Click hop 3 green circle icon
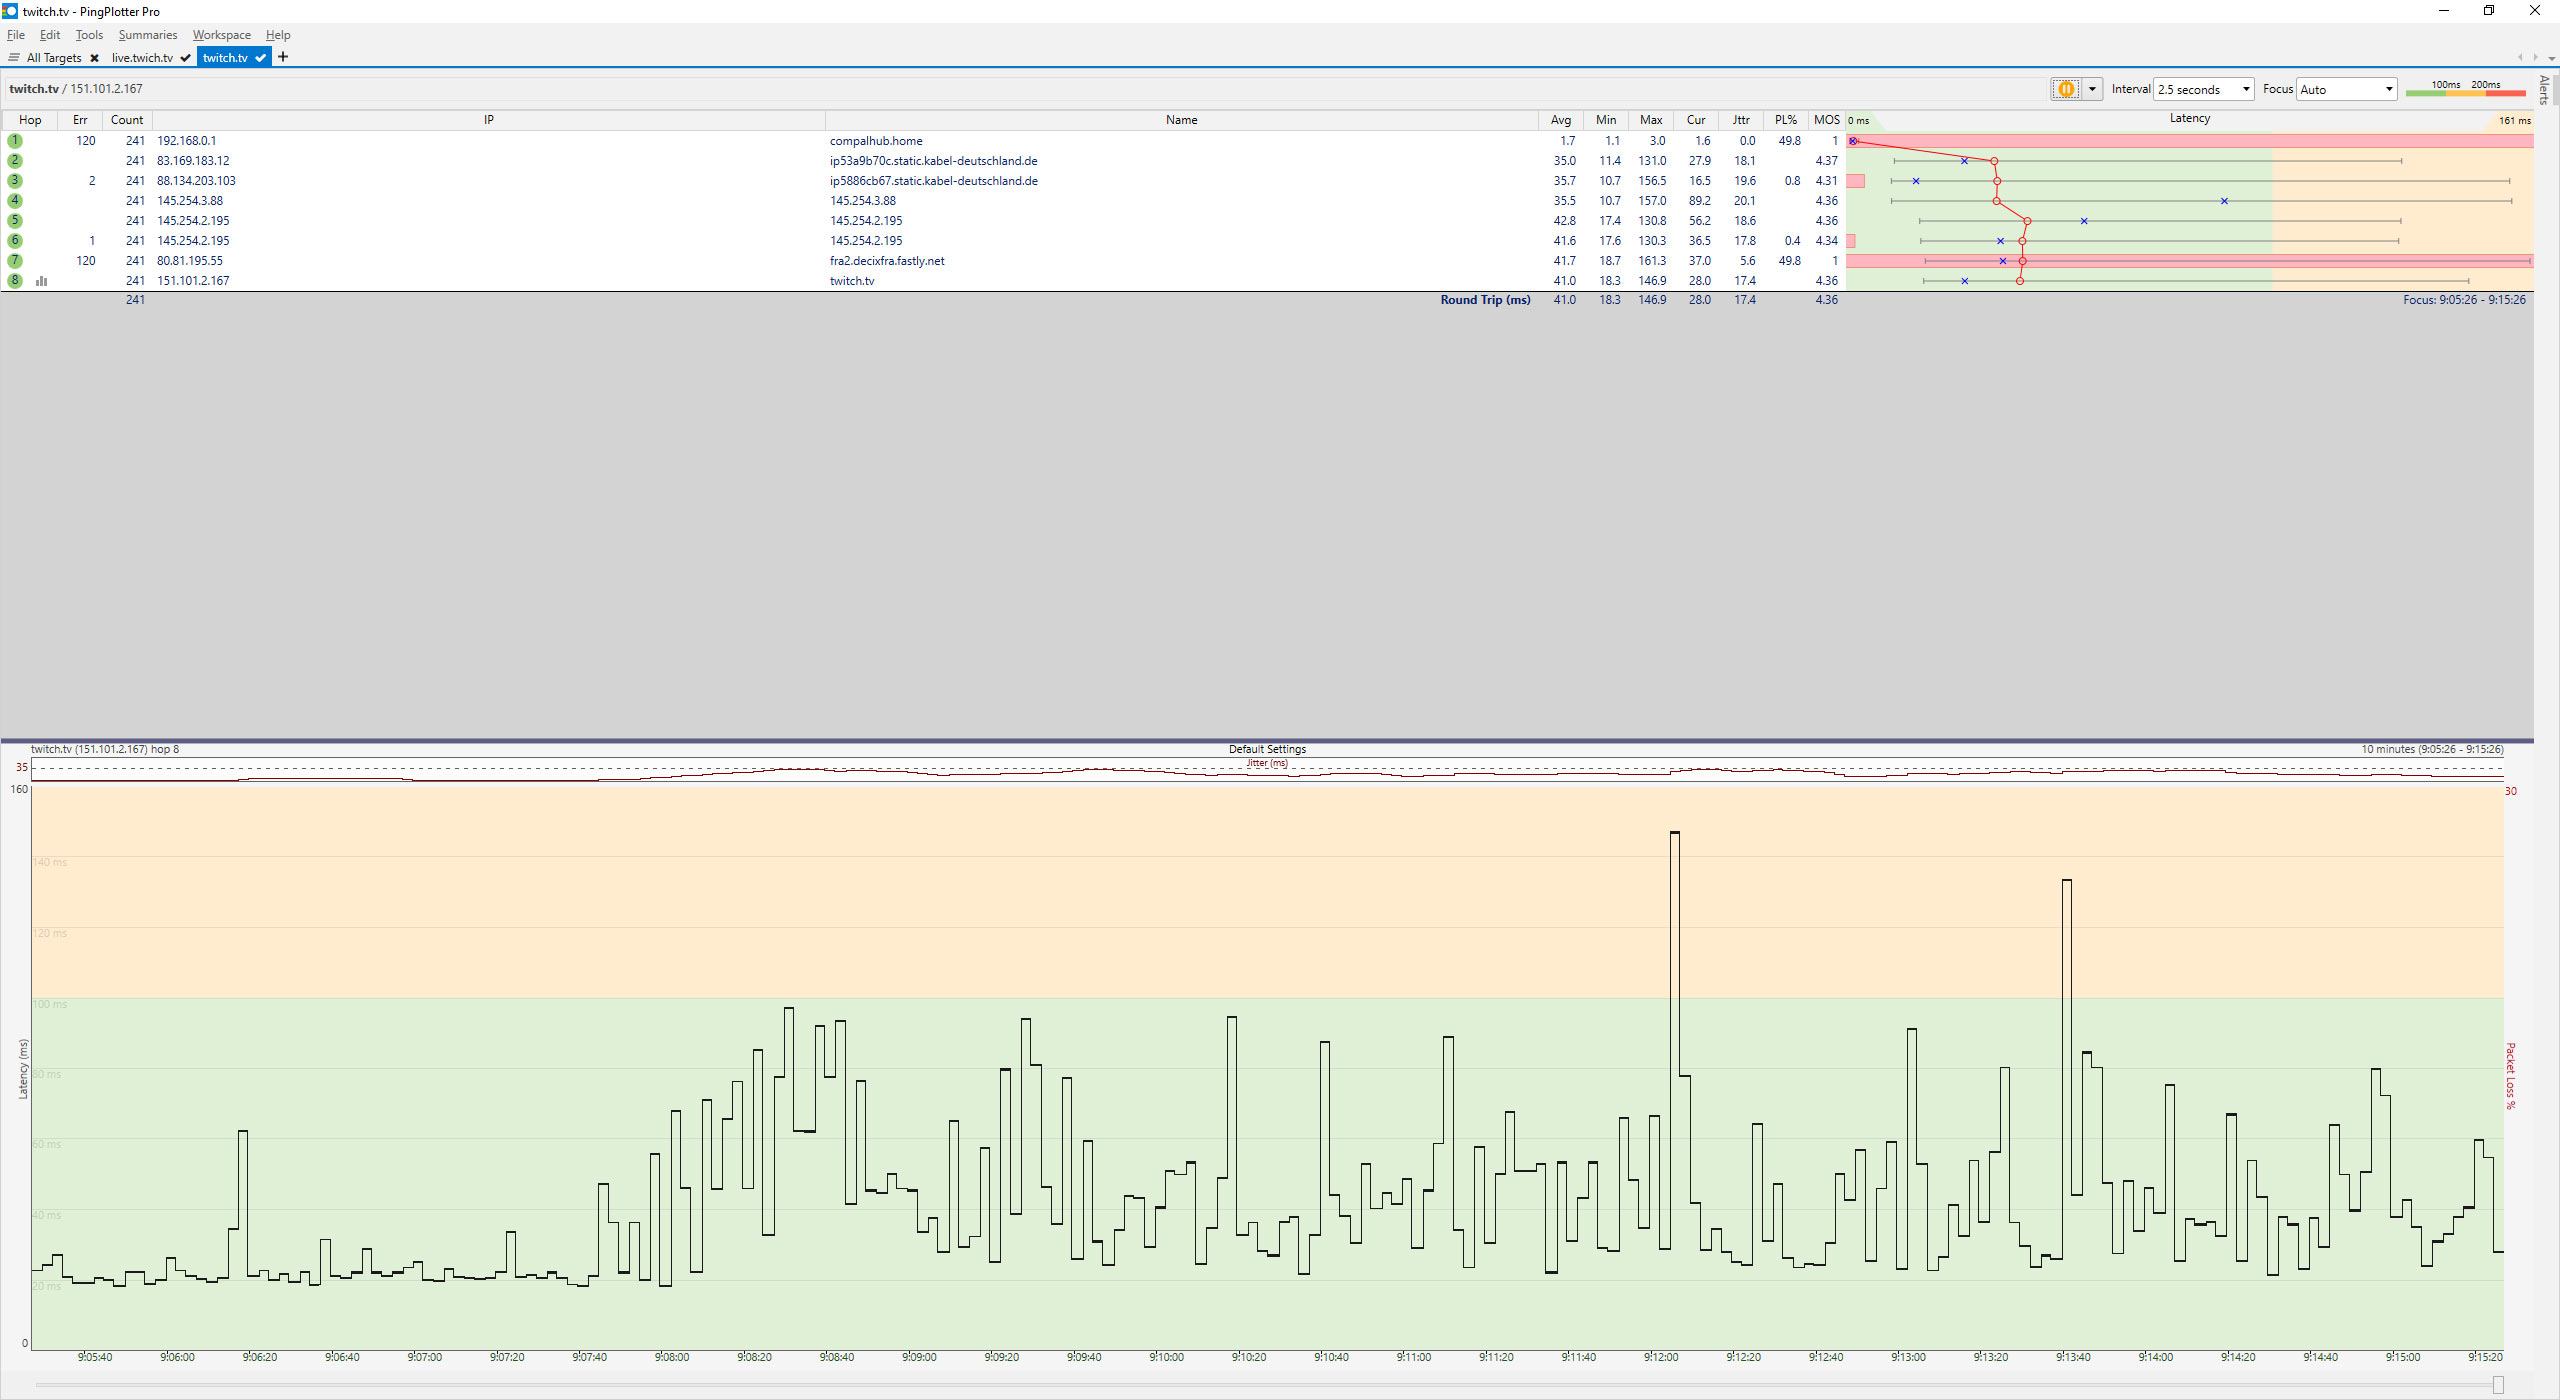 [15, 181]
